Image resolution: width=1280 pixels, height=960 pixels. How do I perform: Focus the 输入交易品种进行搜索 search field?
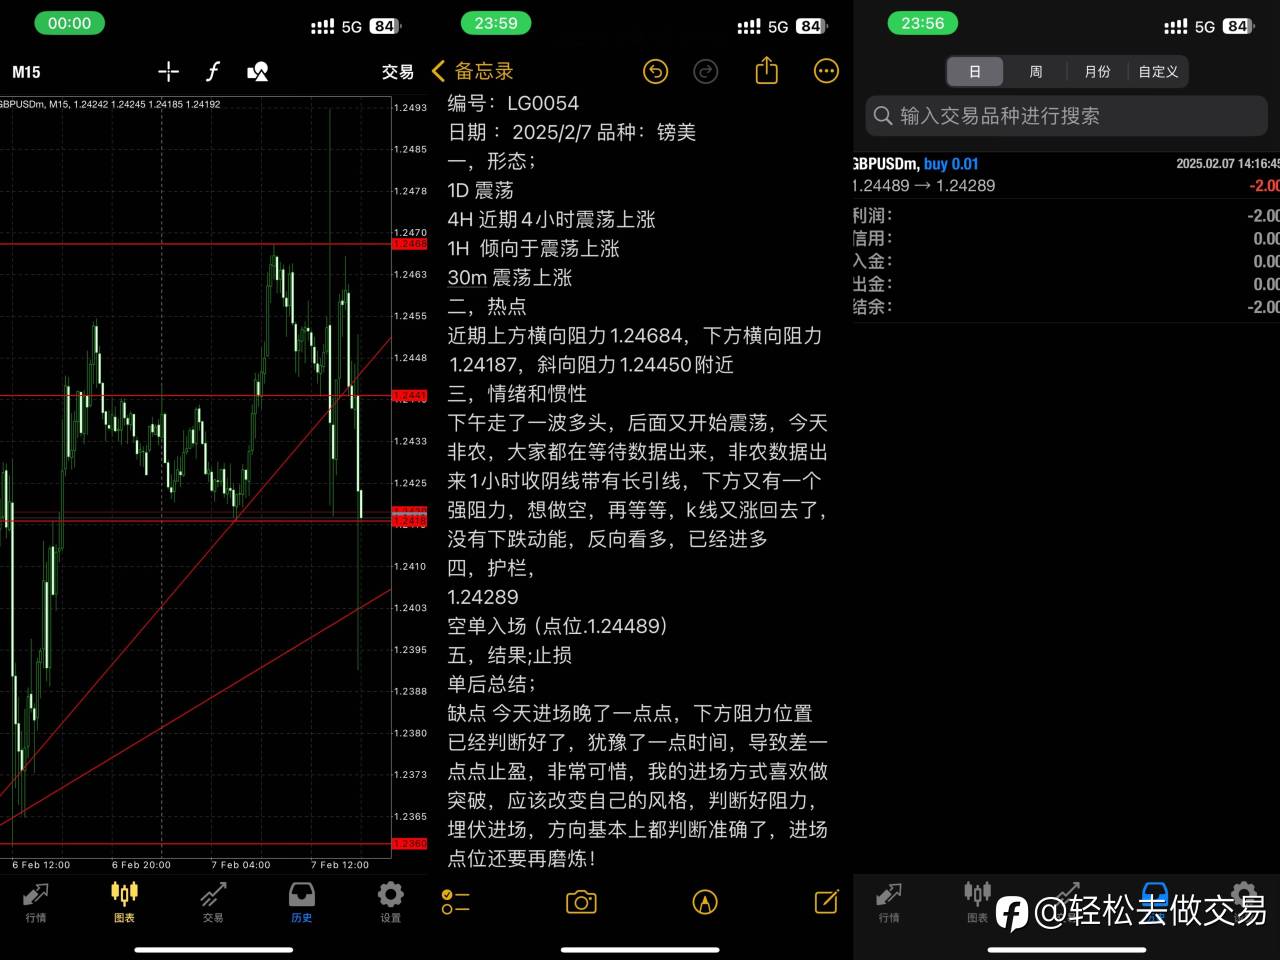point(1066,116)
